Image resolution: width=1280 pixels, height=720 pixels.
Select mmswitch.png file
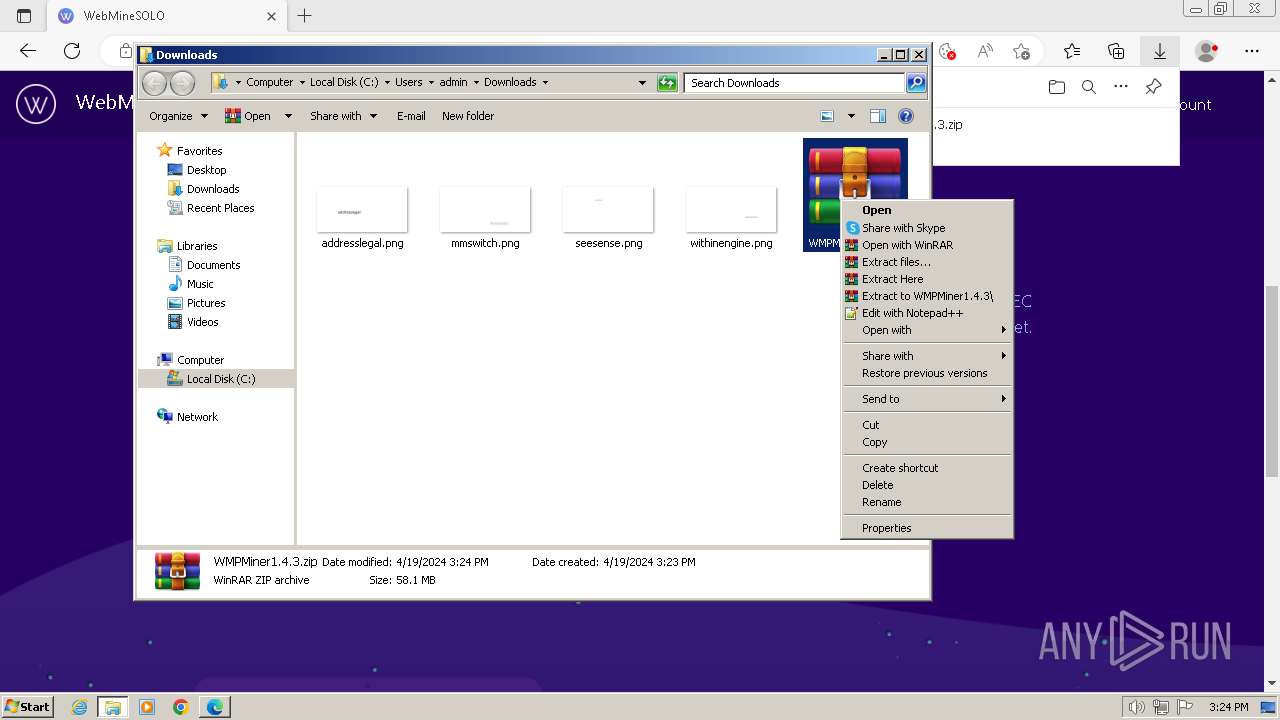tap(485, 218)
